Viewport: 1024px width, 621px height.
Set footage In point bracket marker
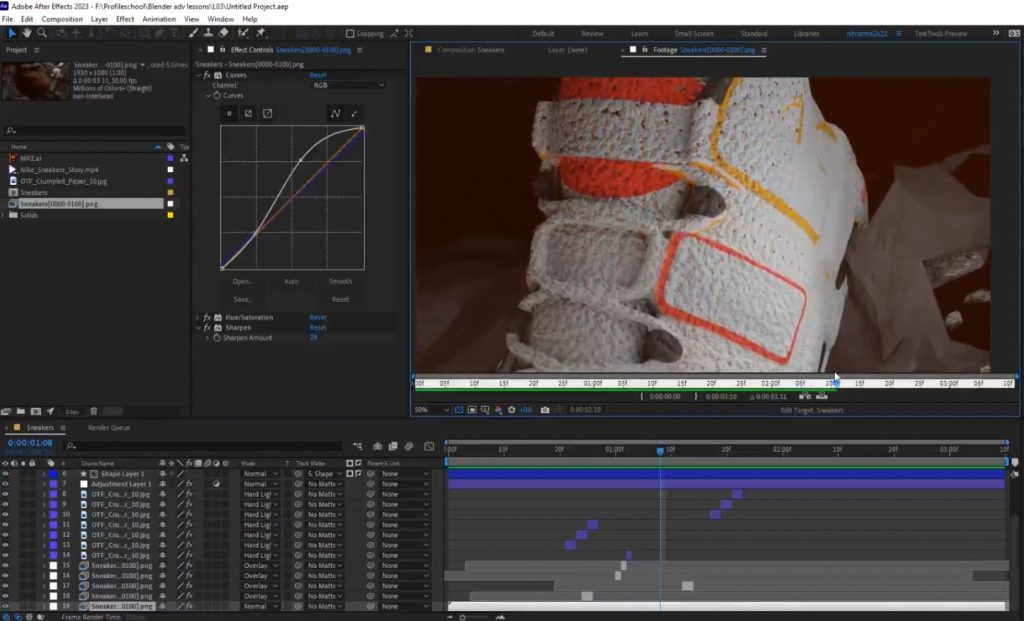[641, 396]
